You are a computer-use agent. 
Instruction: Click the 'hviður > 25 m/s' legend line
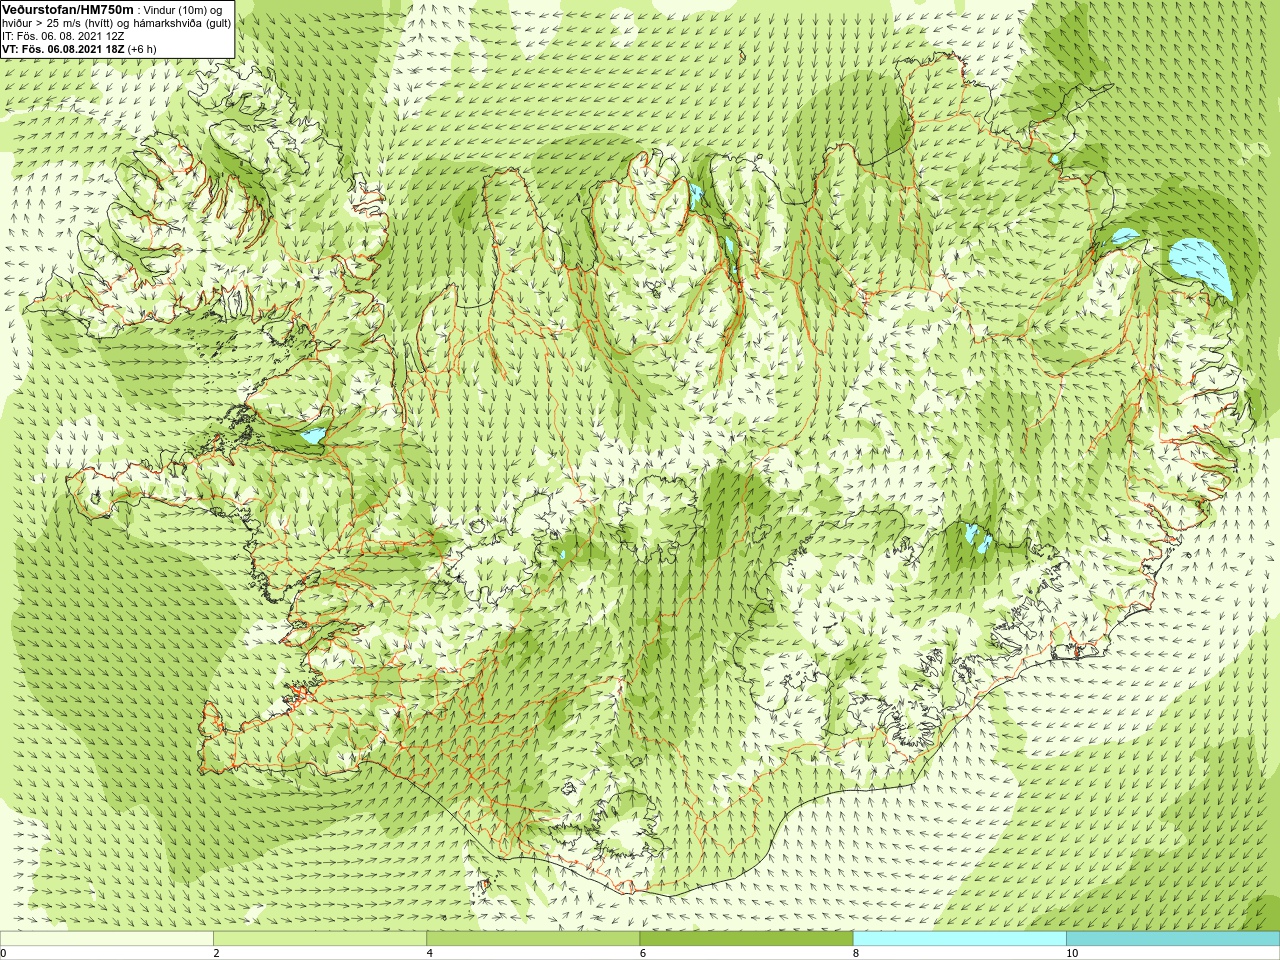tap(117, 23)
